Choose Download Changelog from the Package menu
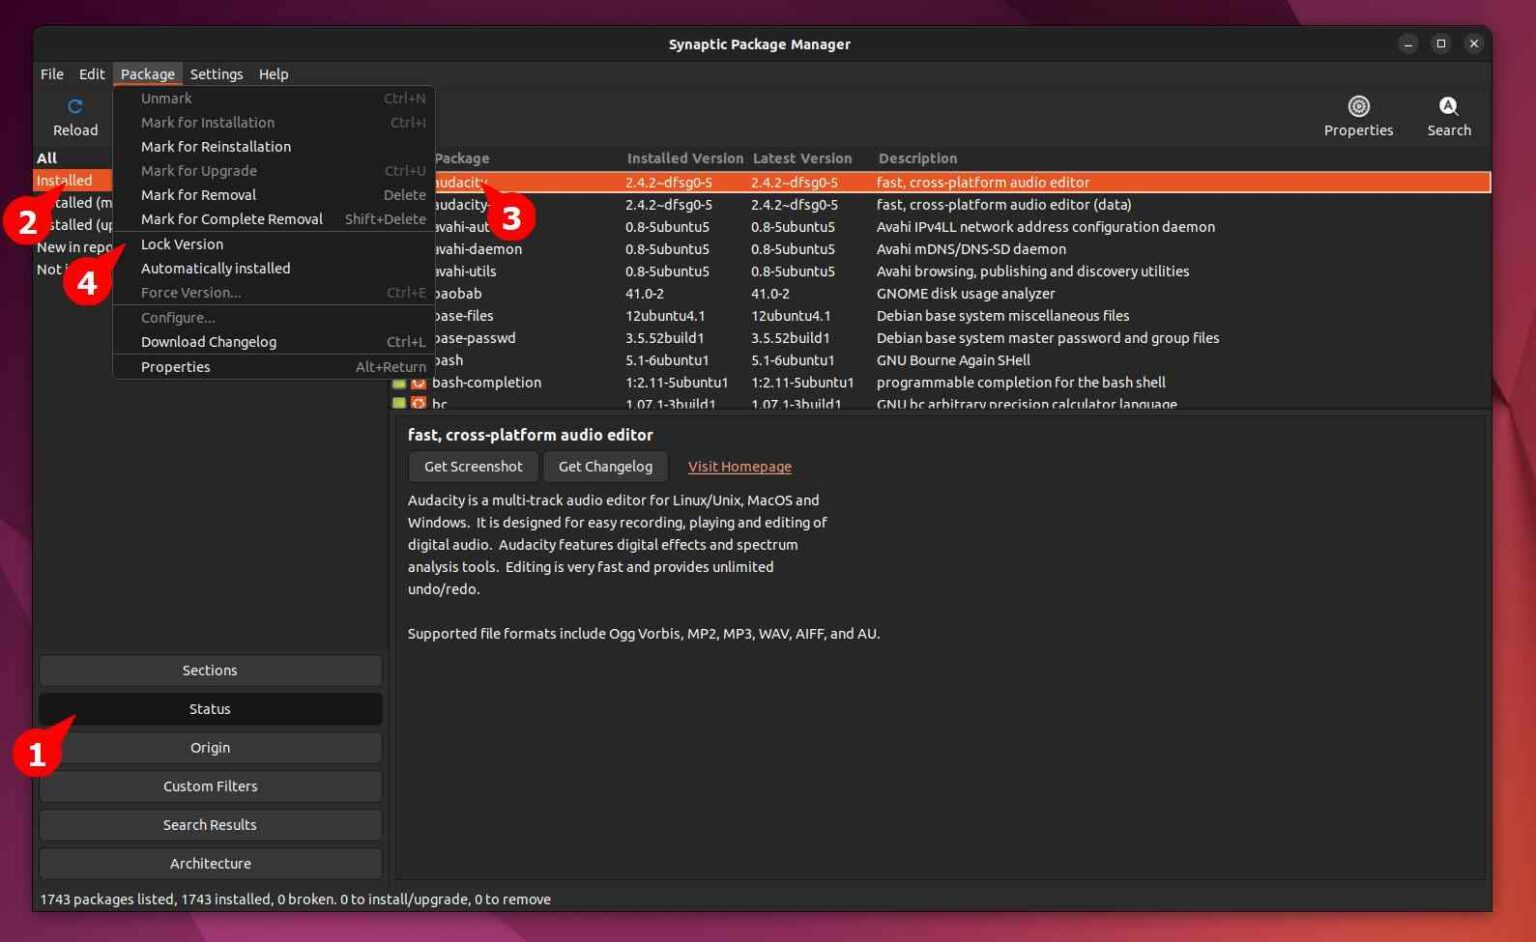The width and height of the screenshot is (1536, 942). point(207,341)
